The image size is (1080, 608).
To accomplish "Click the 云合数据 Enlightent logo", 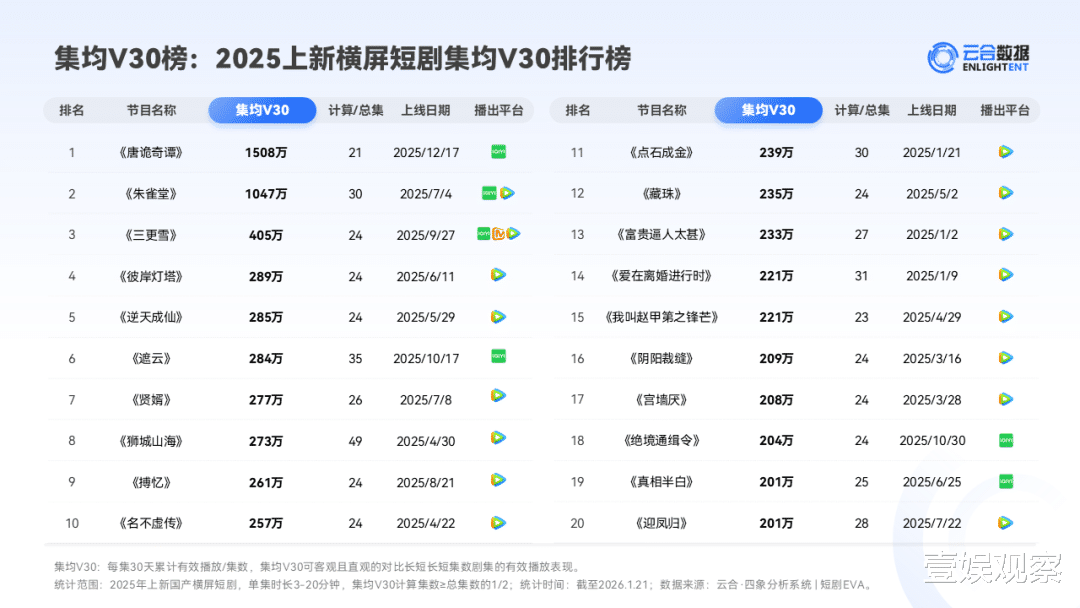I will [978, 58].
